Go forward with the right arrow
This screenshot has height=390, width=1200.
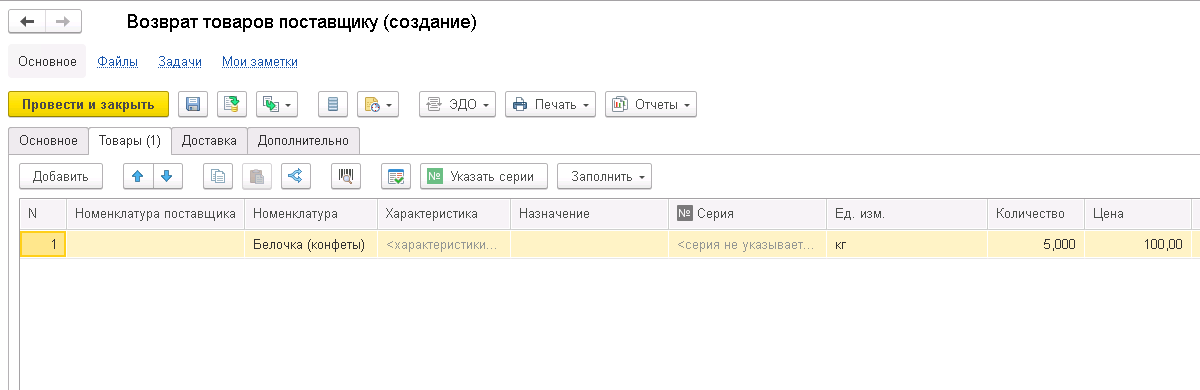point(63,21)
